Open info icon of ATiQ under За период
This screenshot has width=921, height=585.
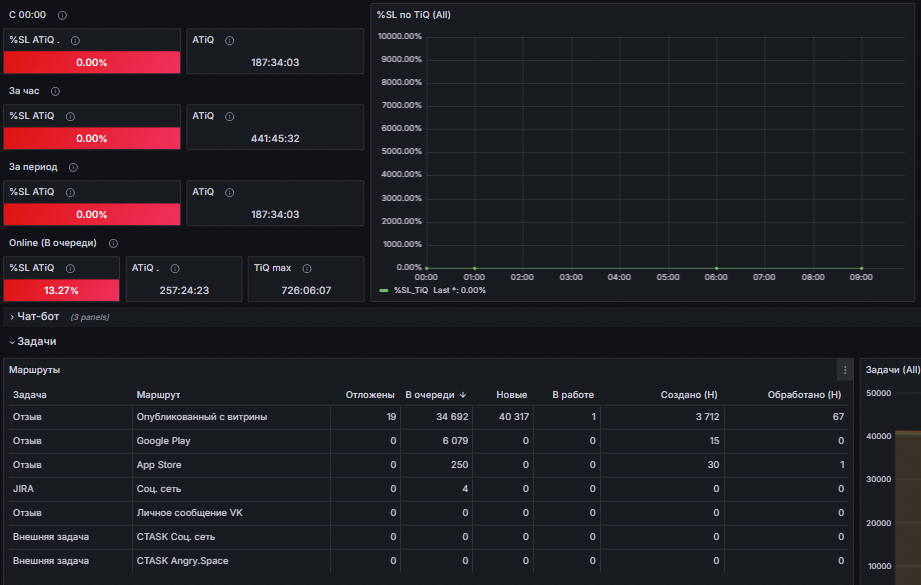(x=230, y=193)
